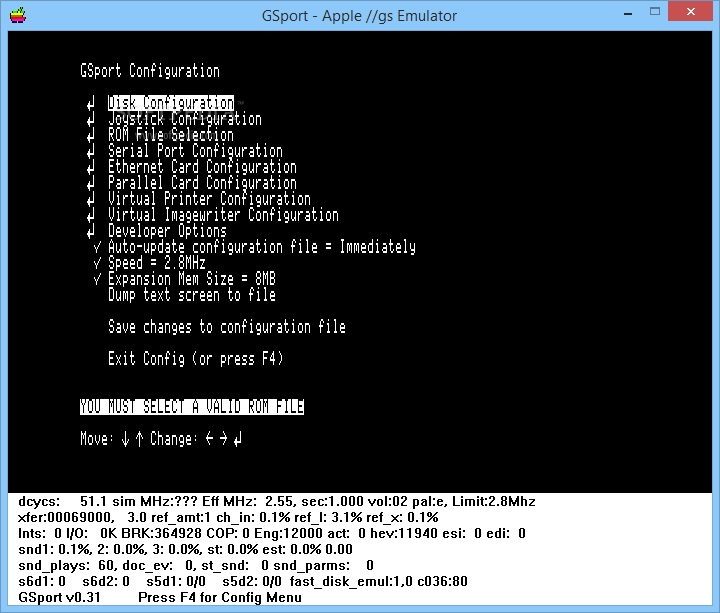This screenshot has height=613, width=720.
Task: Open Parallel Card Configuration entry
Action: [x=202, y=183]
